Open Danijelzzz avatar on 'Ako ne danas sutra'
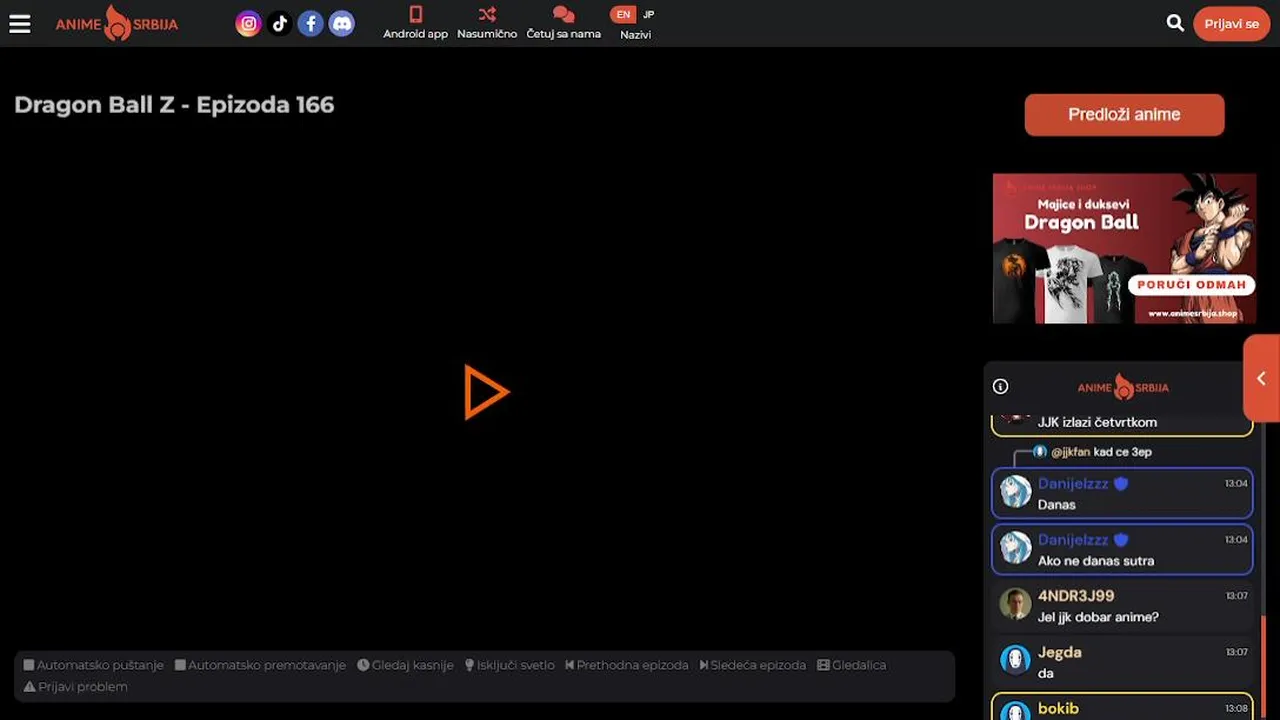This screenshot has height=720, width=1280. coord(1015,547)
